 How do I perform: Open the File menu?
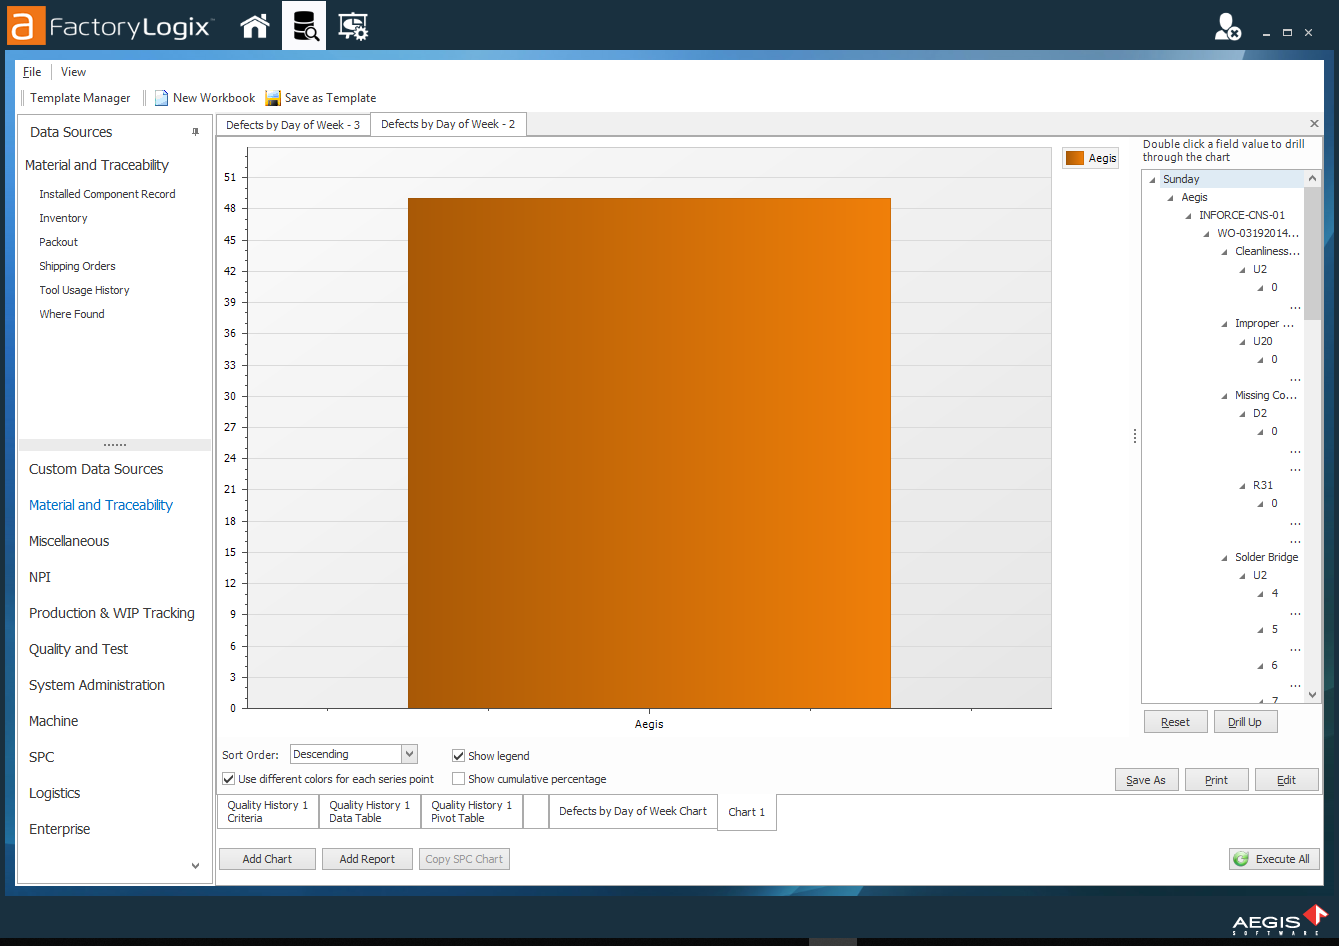[32, 72]
